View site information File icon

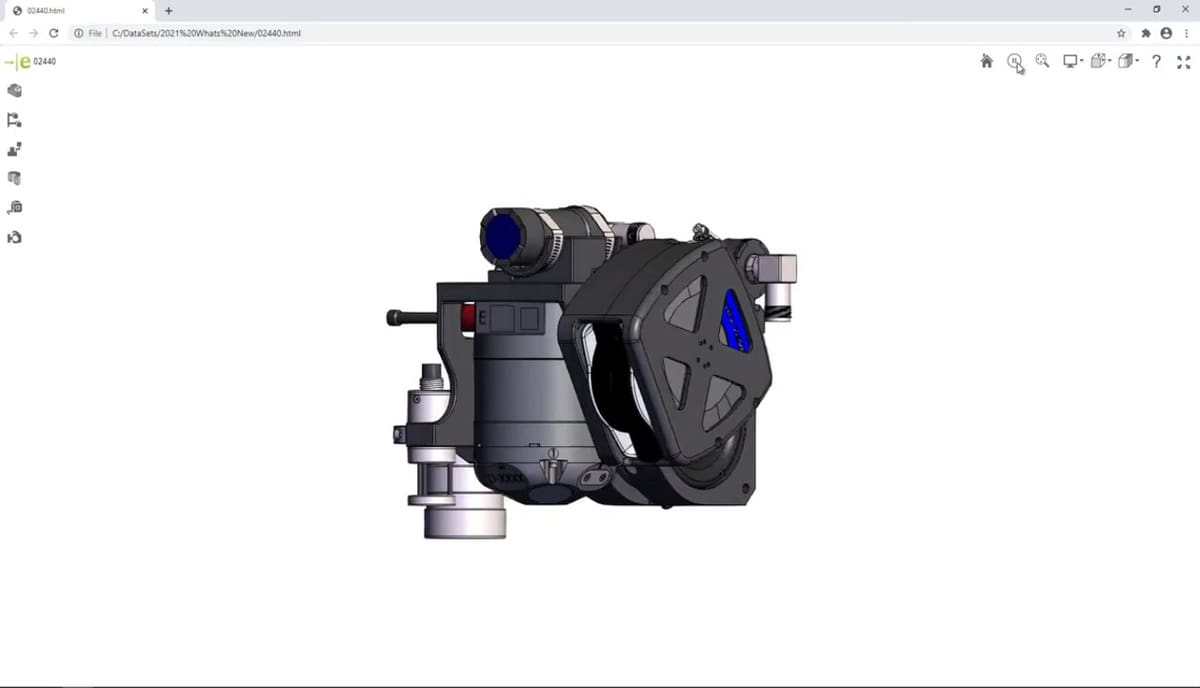(x=88, y=33)
